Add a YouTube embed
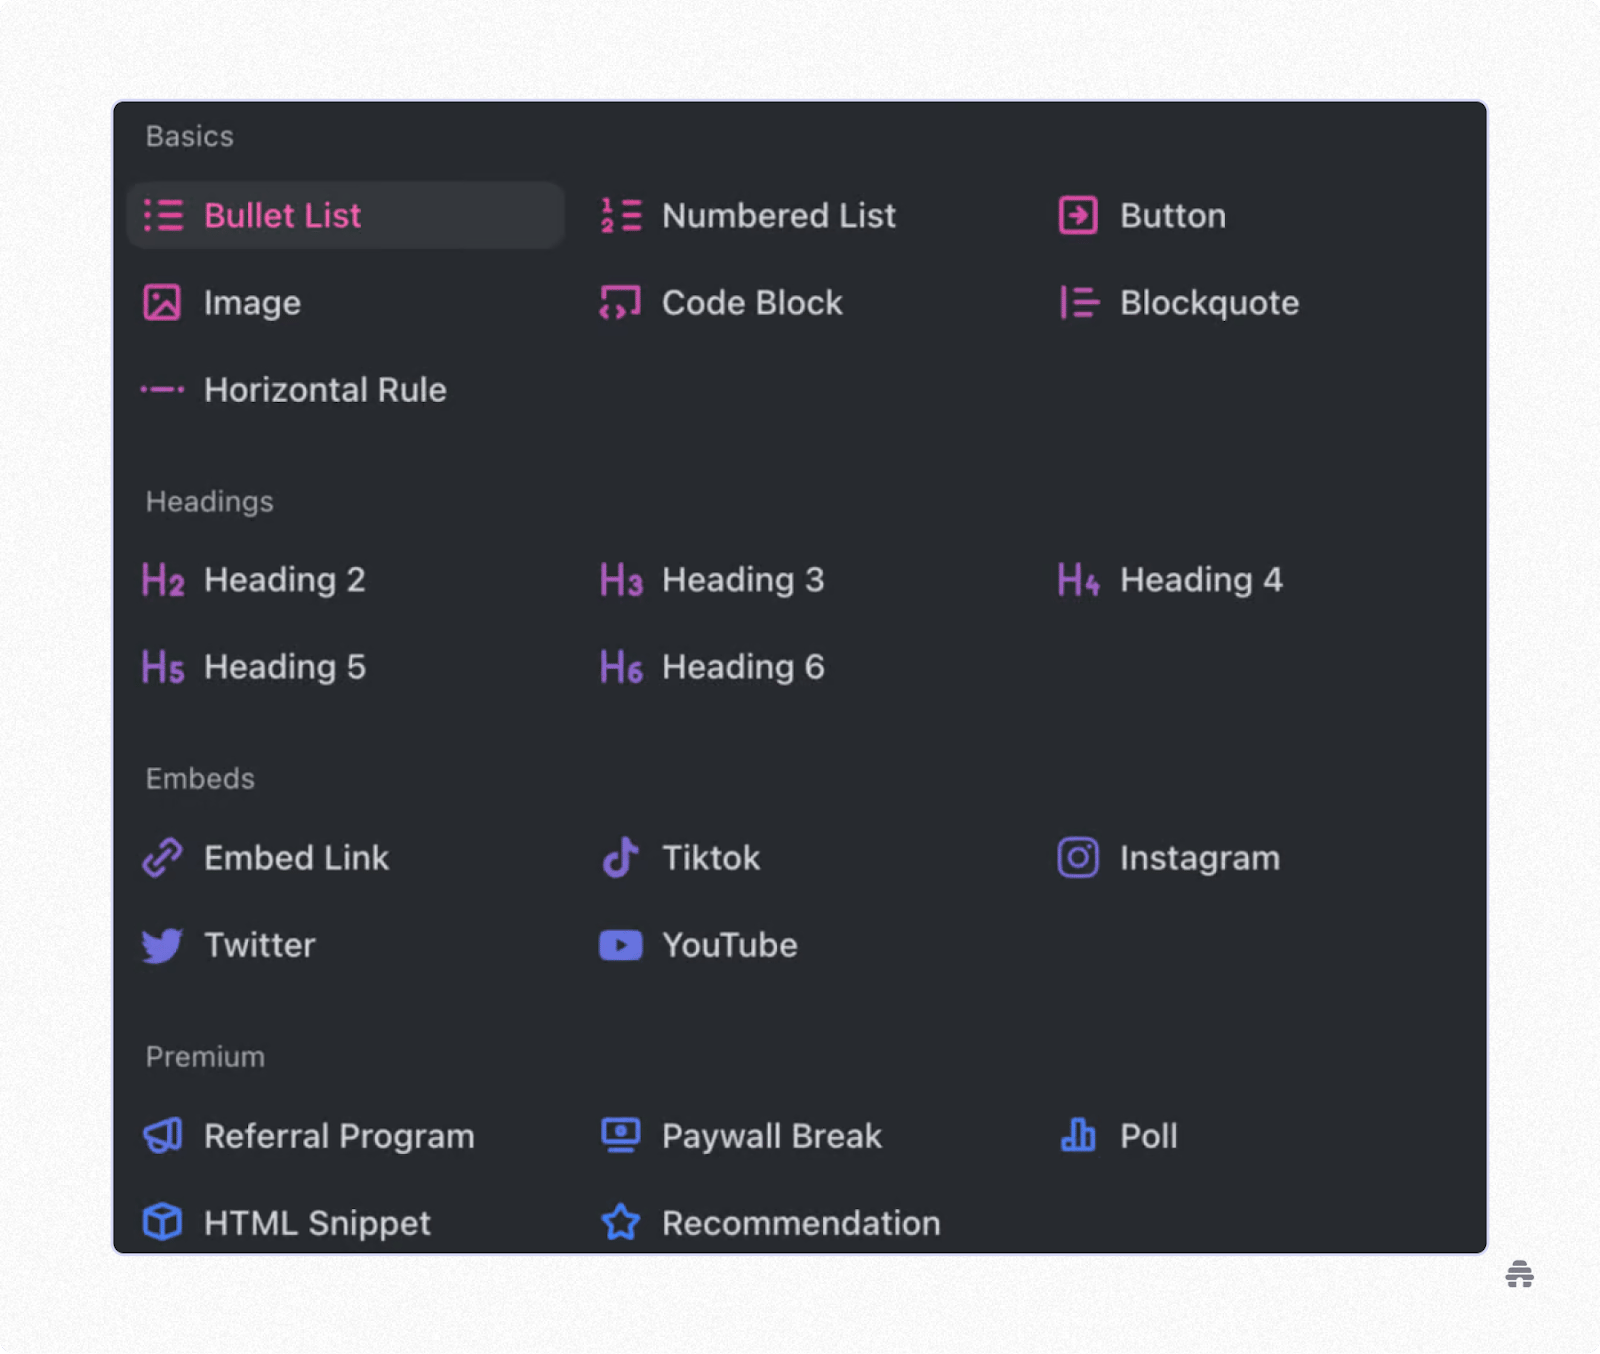Screen dimensions: 1600x1354 (730, 945)
